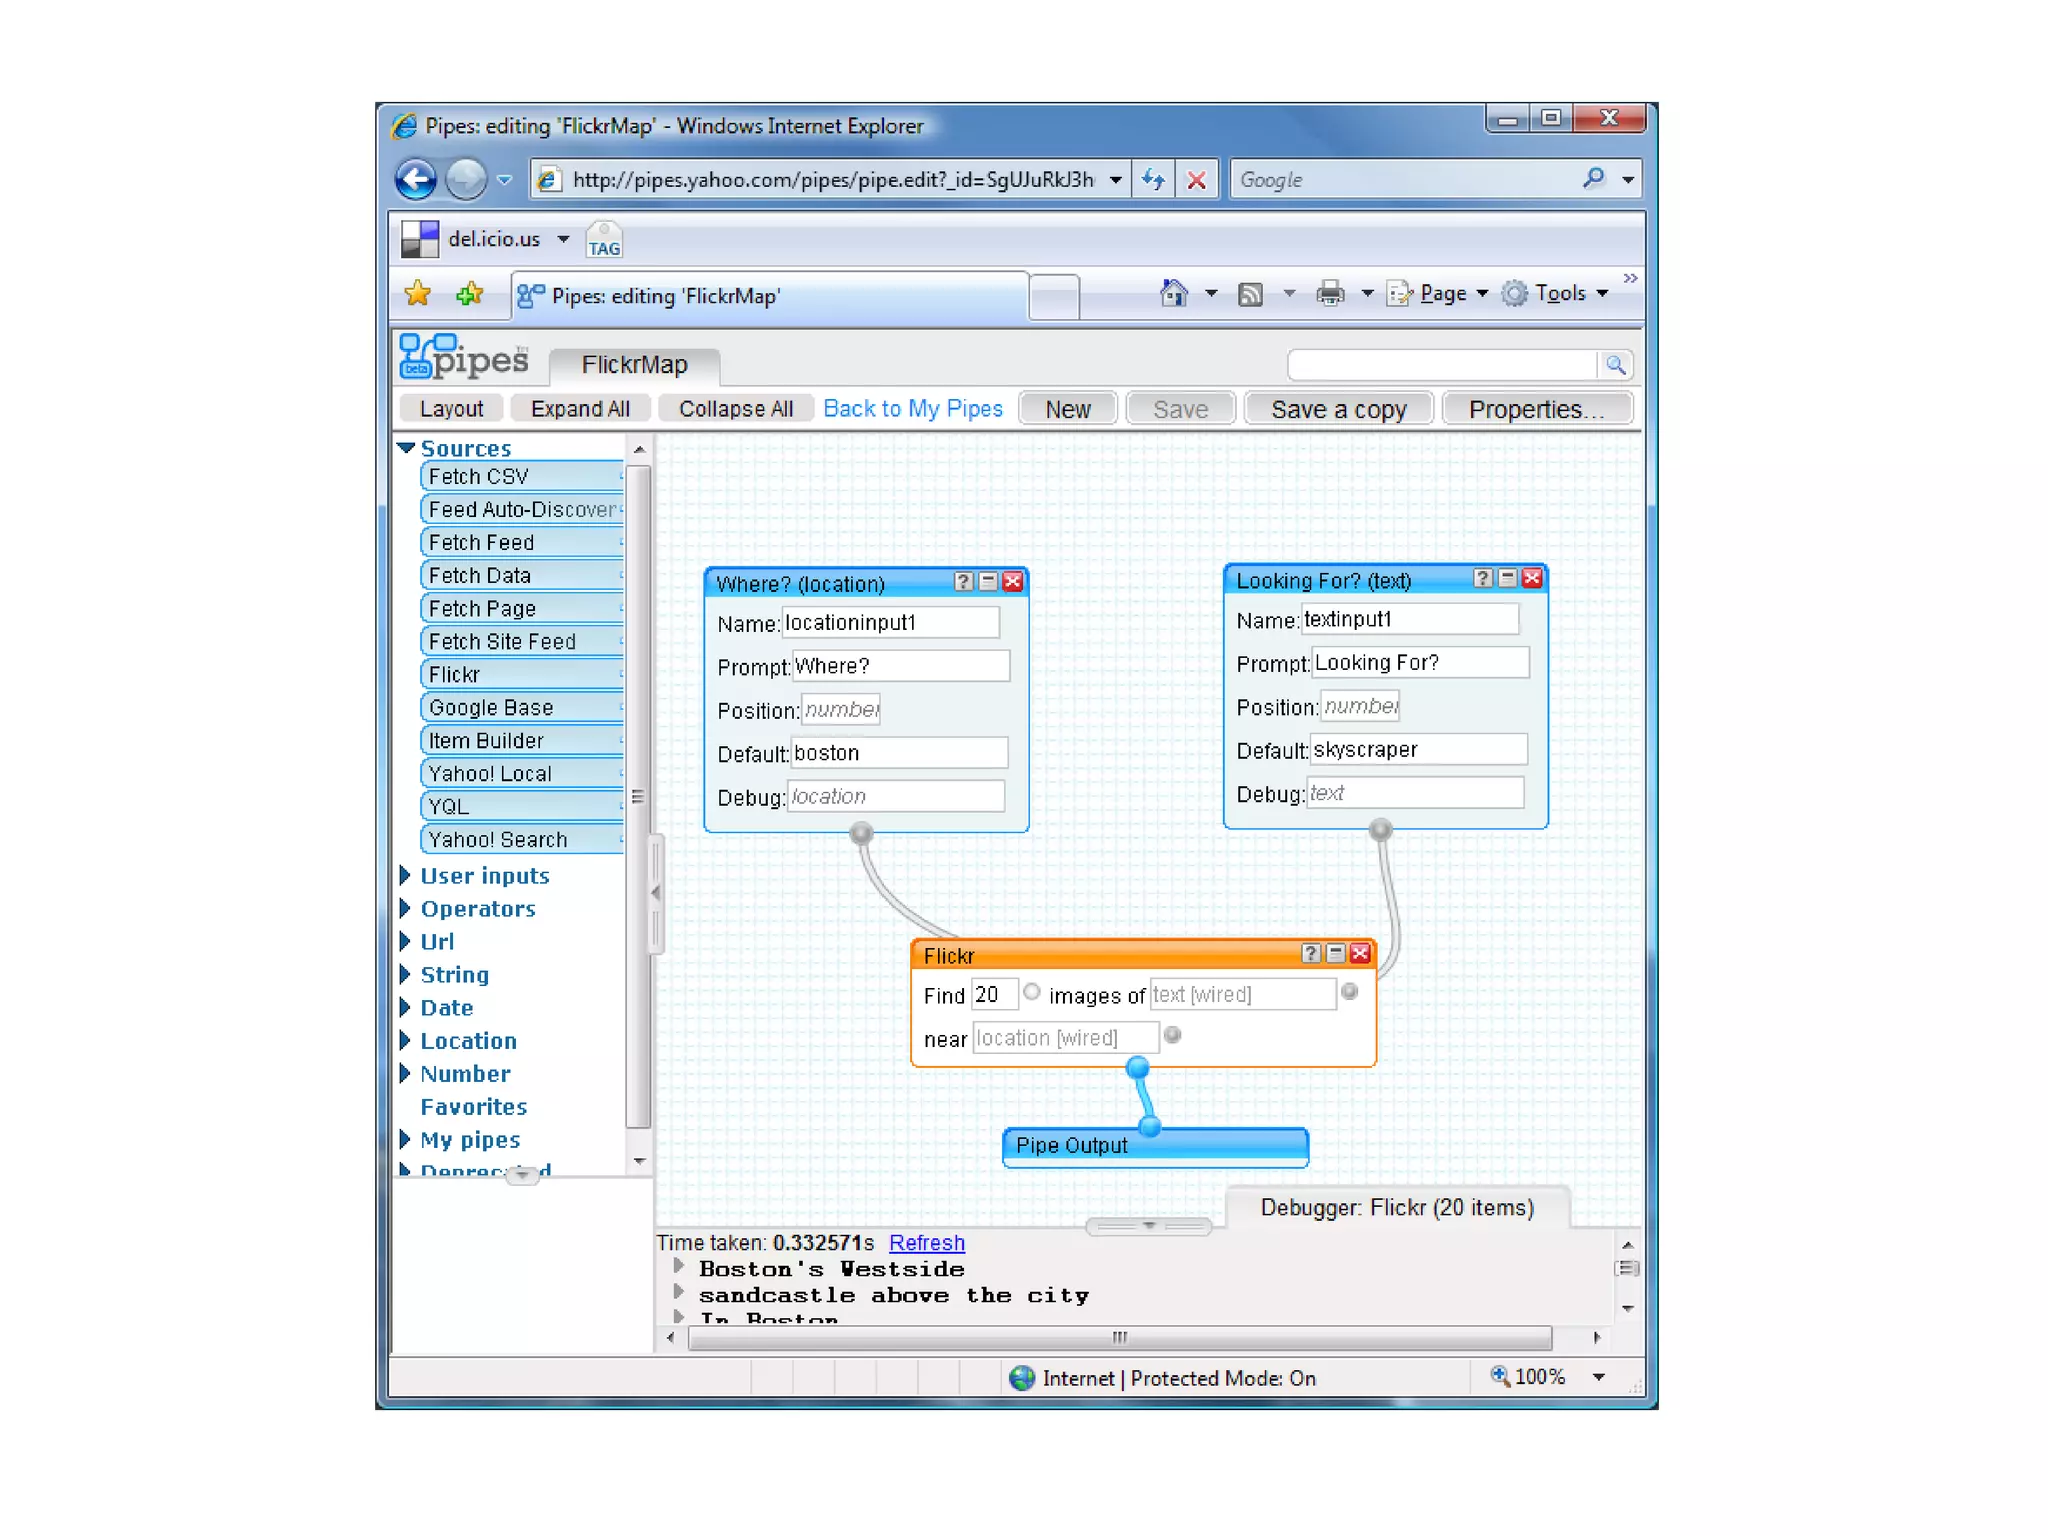Image resolution: width=2048 pixels, height=1536 pixels.
Task: Click the debugger horizontal scrollbar
Action: click(x=1119, y=1337)
